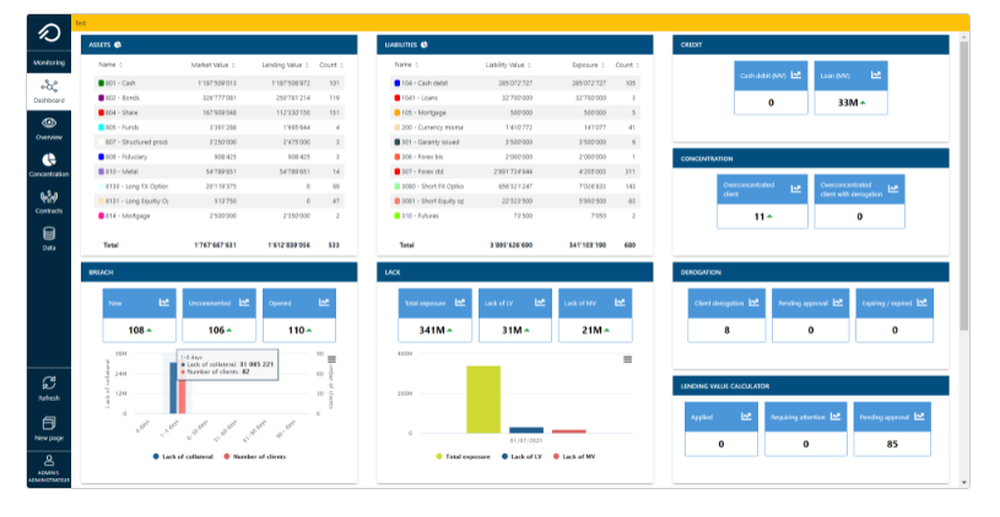
Task: Click the page vertical scrollbar
Action: [x=964, y=185]
